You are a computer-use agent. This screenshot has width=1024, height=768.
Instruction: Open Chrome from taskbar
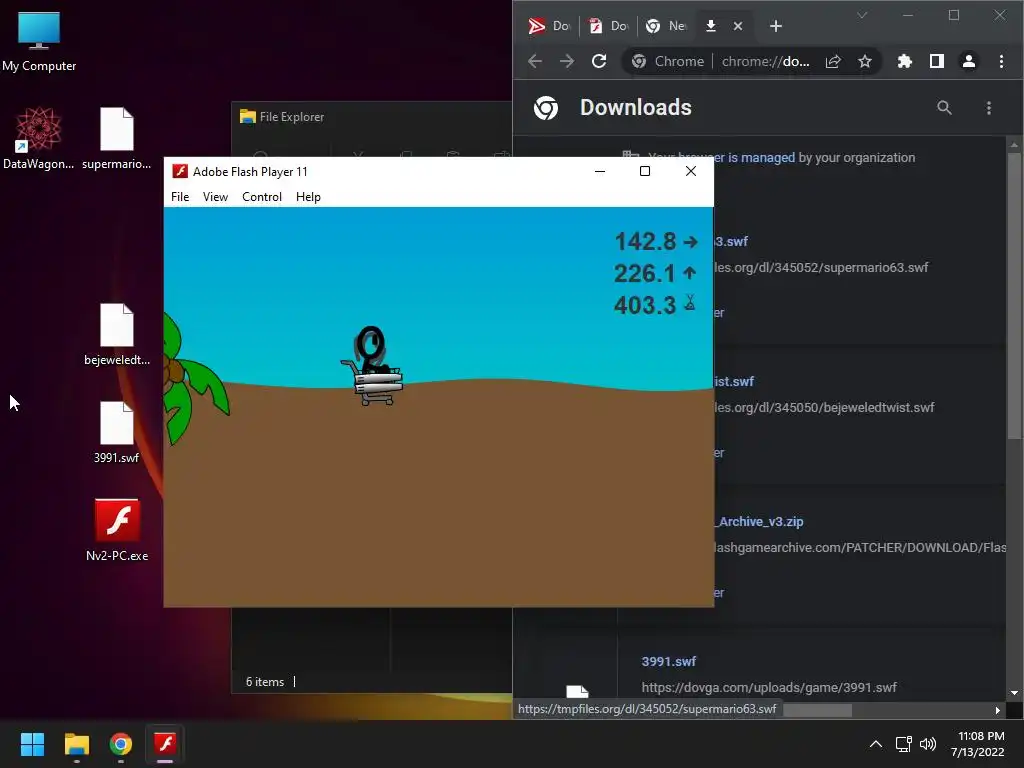click(121, 744)
